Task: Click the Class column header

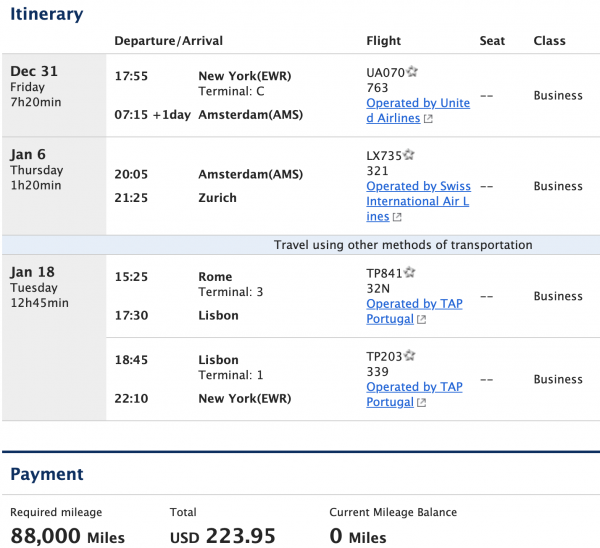Action: tap(549, 41)
